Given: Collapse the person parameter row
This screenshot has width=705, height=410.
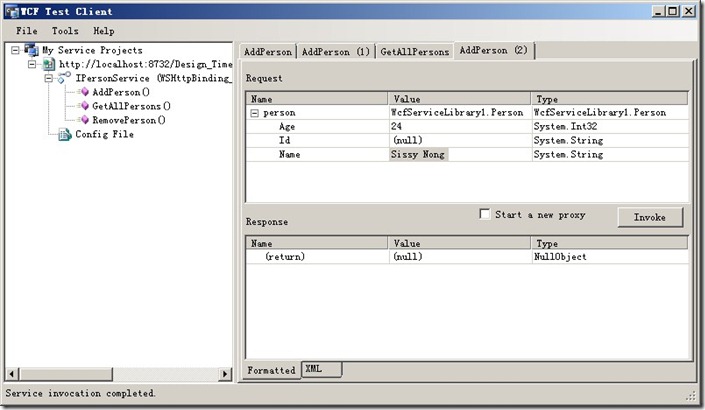Looking at the screenshot, I should pyautogui.click(x=254, y=113).
